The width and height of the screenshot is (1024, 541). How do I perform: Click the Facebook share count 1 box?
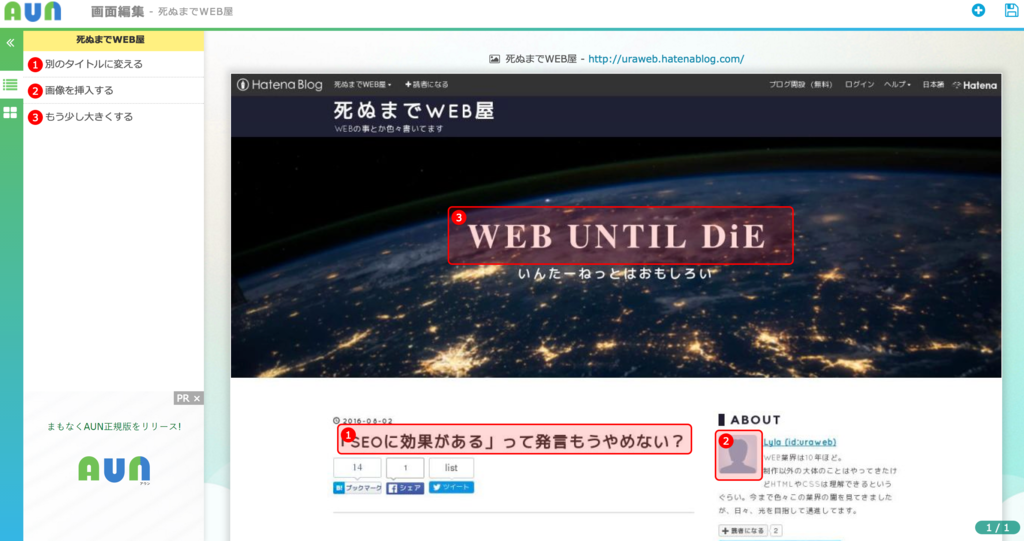tap(405, 468)
